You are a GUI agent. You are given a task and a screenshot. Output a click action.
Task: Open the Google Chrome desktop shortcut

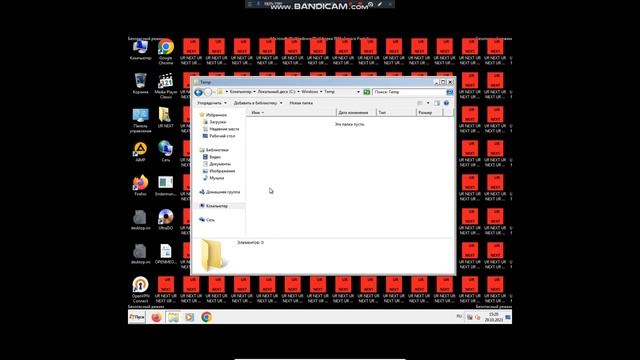tap(166, 51)
